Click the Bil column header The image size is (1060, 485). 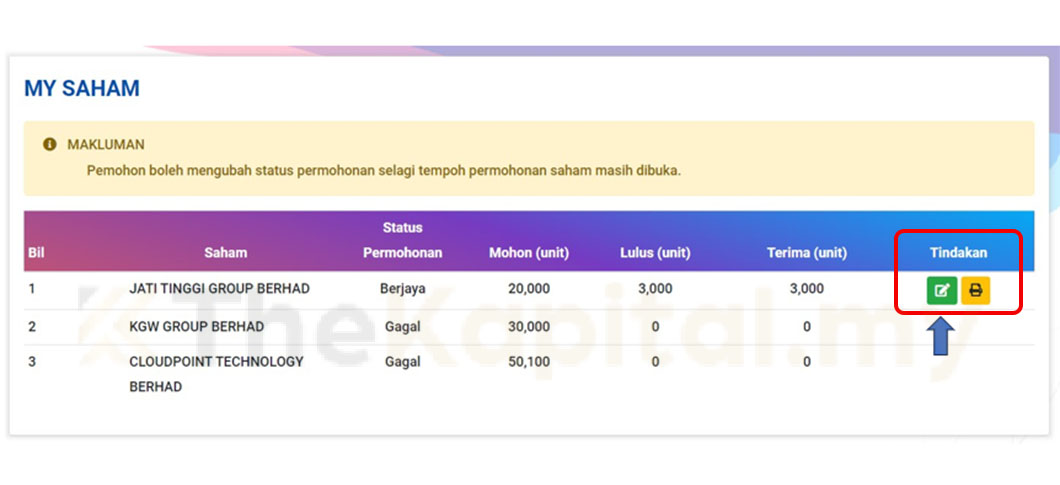[36, 253]
